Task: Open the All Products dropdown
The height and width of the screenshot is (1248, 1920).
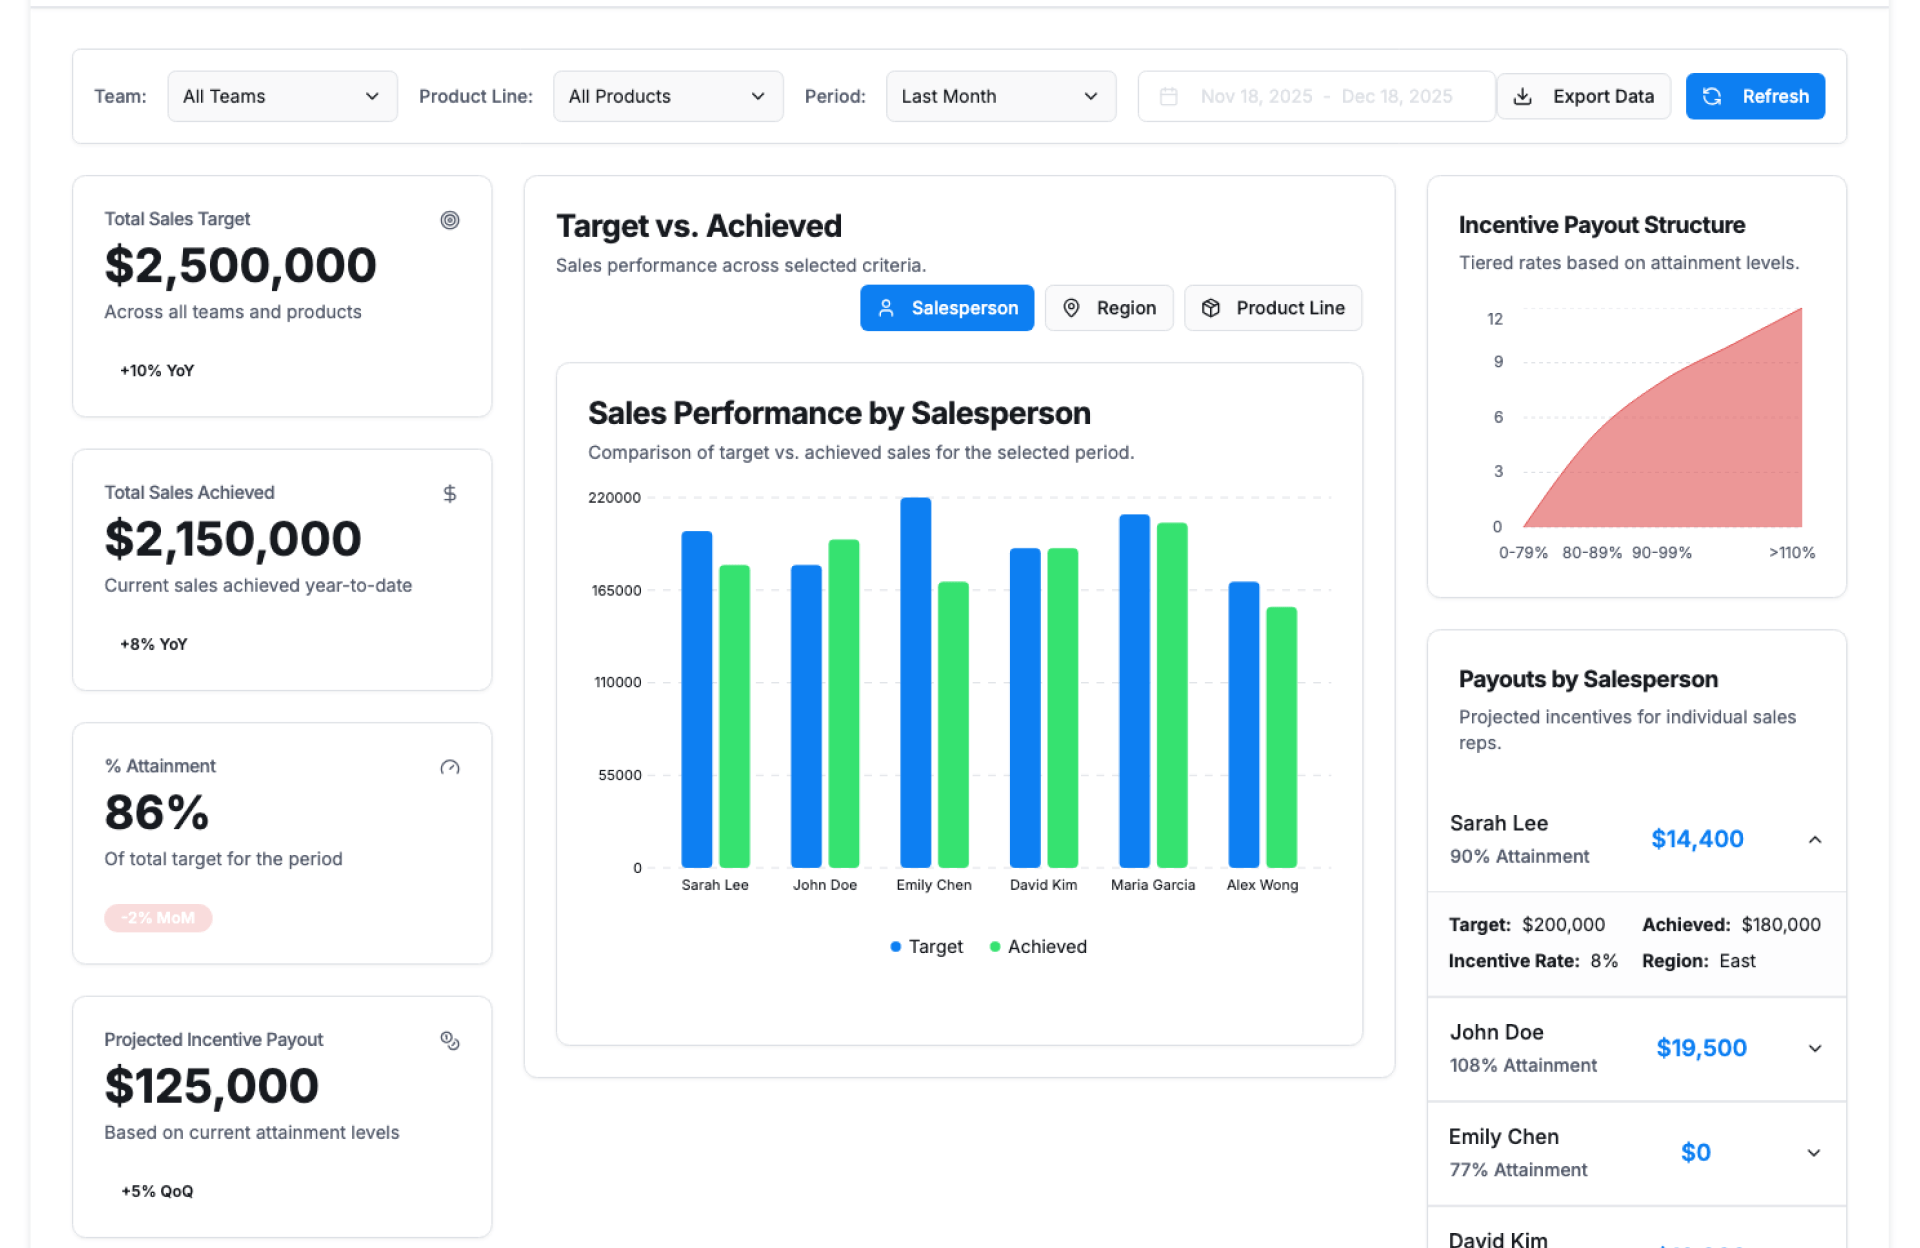Action: (667, 97)
